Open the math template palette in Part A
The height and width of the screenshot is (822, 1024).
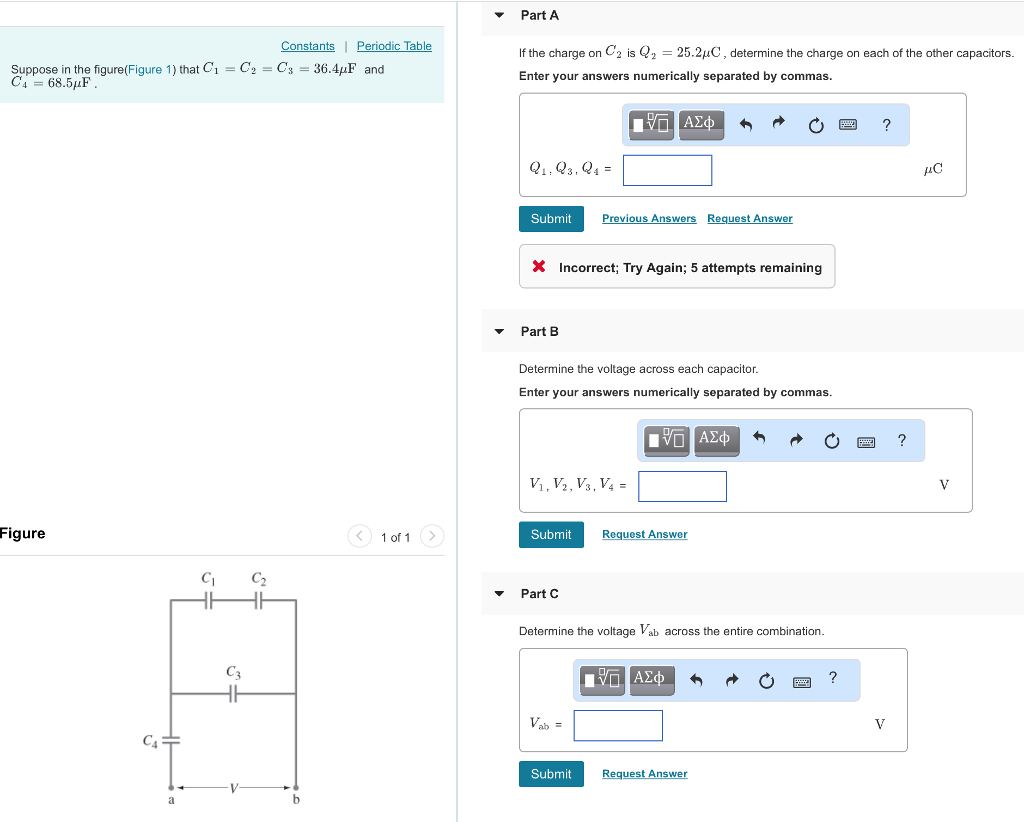(x=649, y=124)
